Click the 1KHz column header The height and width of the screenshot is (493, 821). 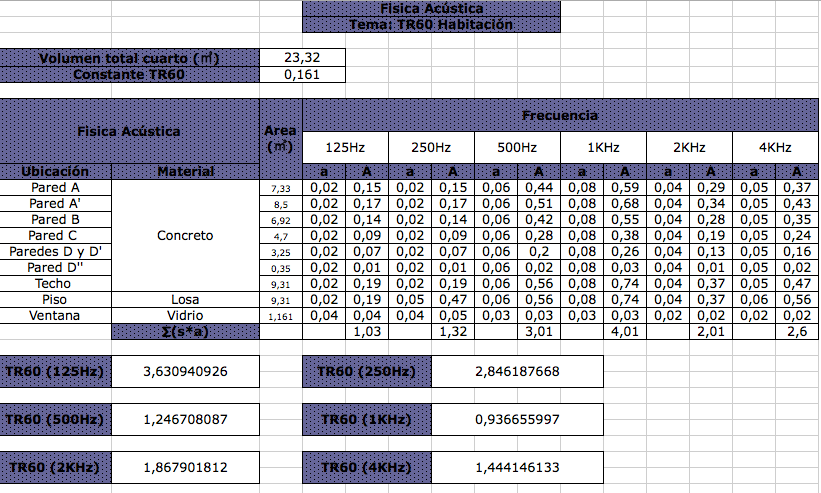point(603,147)
